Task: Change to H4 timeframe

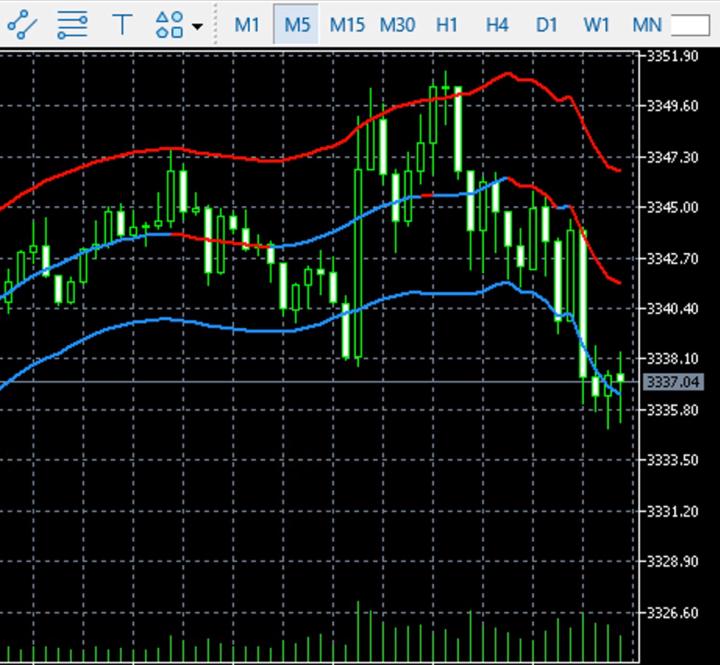Action: coord(497,24)
